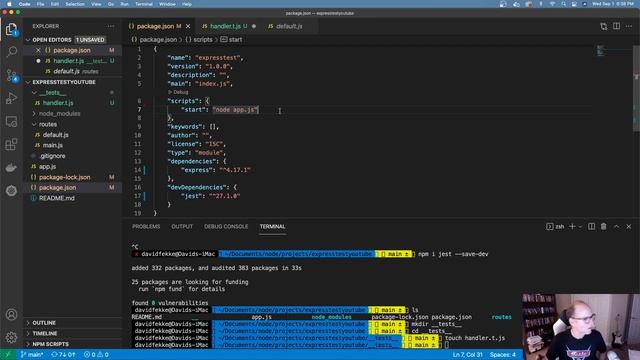Close package.json in Open Editors list
Image resolution: width=640 pixels, height=360 pixels.
coord(38,50)
